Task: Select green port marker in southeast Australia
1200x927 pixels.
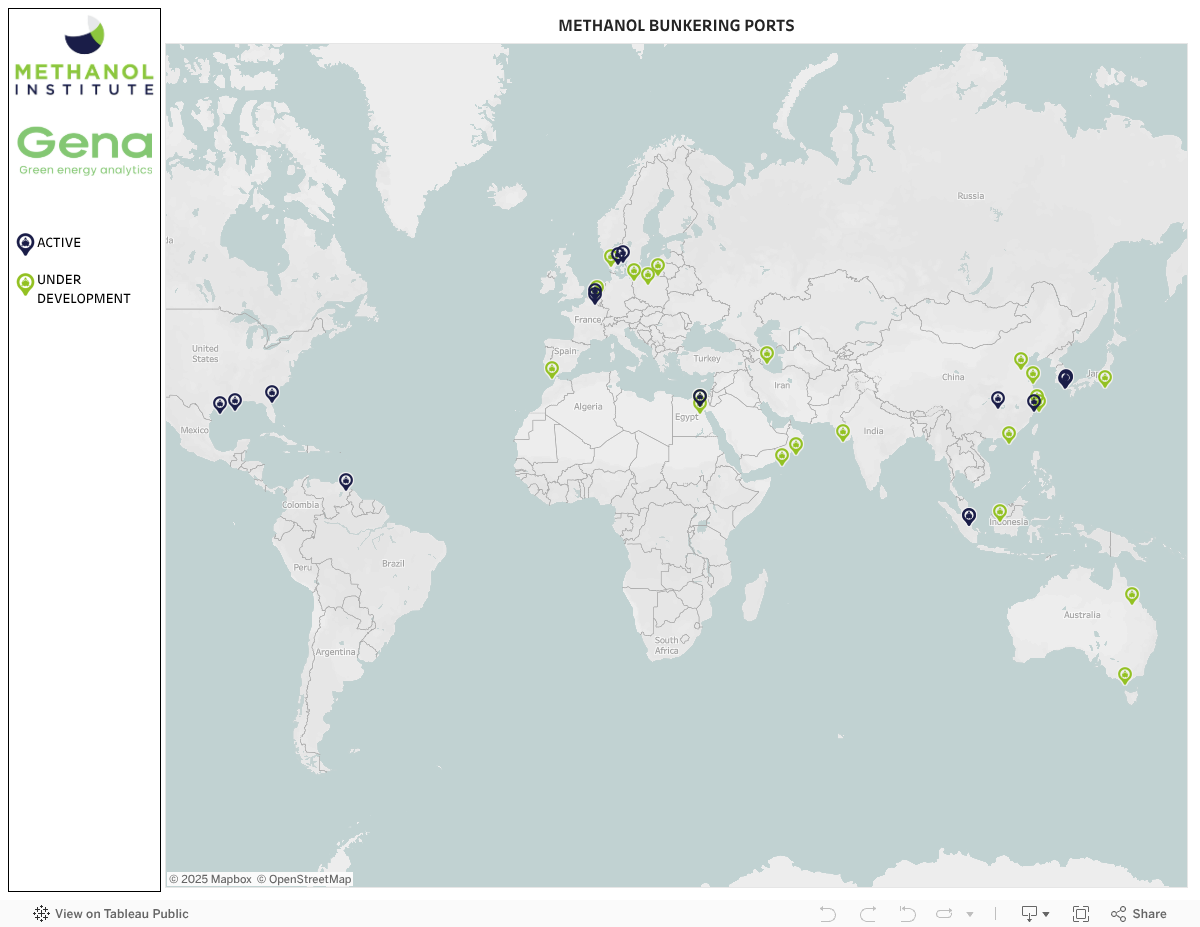Action: tap(1125, 675)
